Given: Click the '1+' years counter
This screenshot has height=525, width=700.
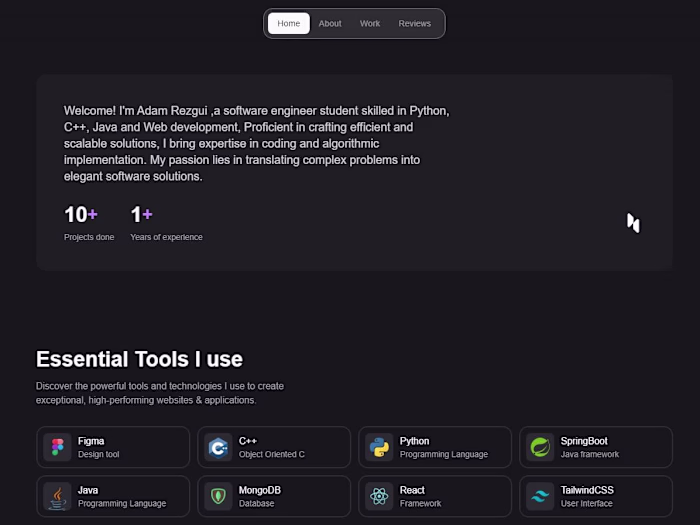Looking at the screenshot, I should click(x=142, y=214).
